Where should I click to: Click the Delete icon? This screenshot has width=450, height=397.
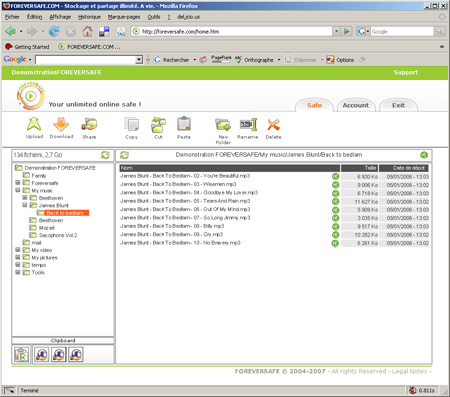tap(273, 125)
